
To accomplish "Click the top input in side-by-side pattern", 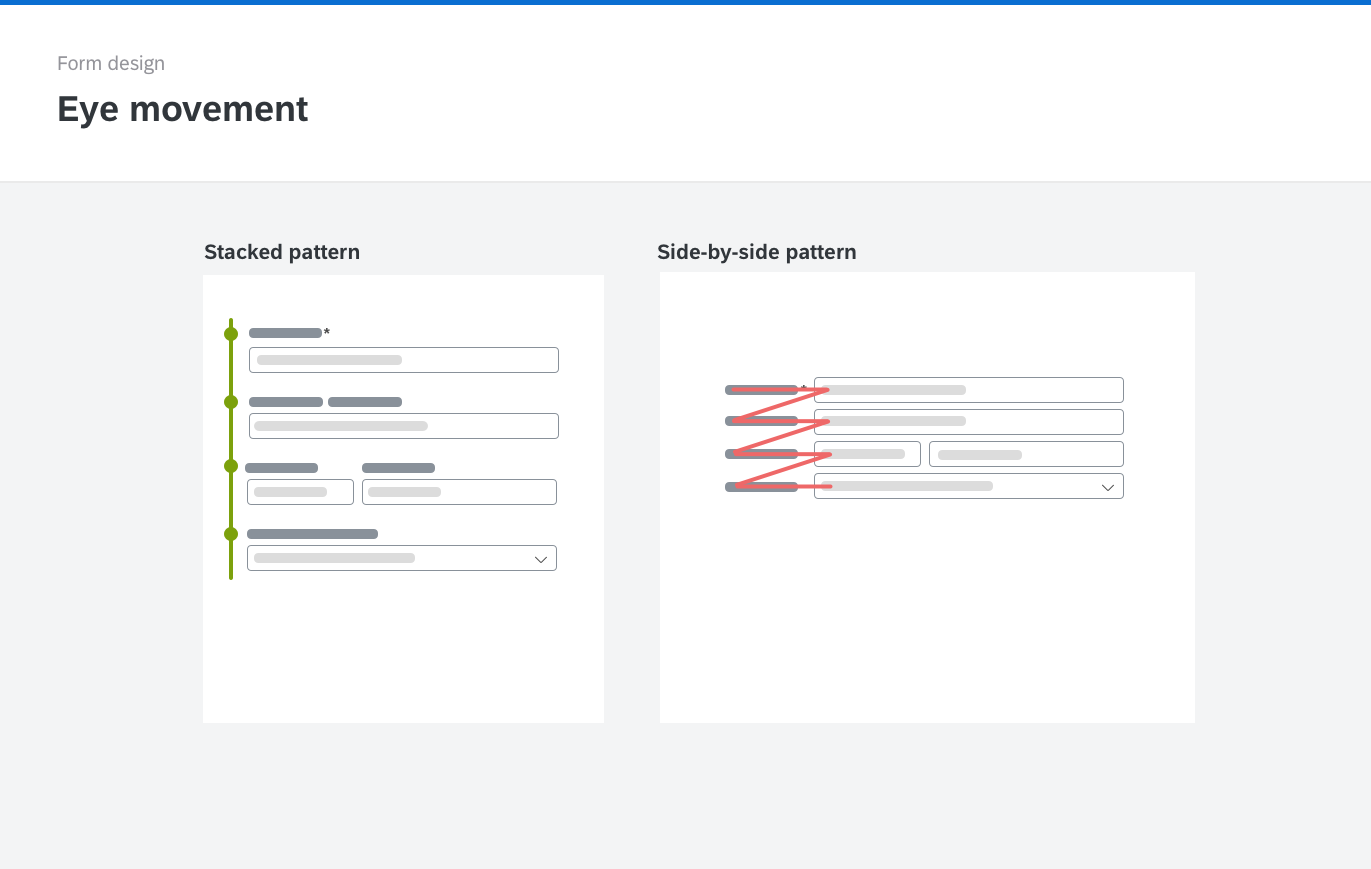I will pos(969,390).
